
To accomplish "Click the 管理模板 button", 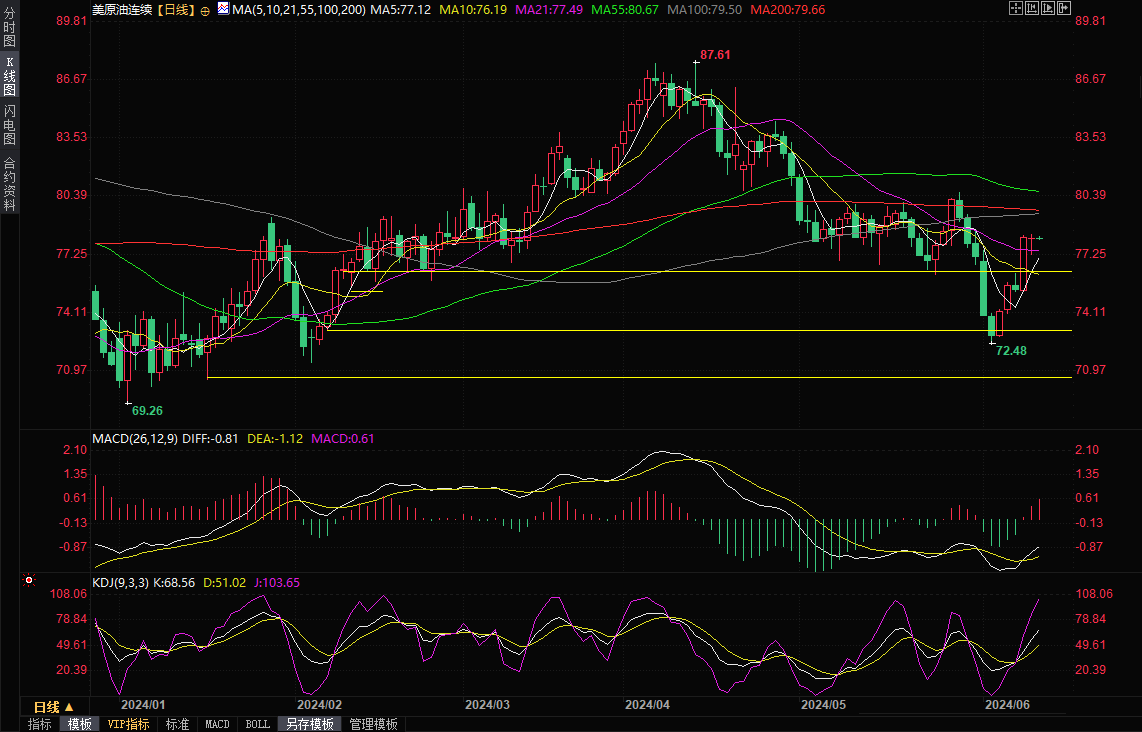I will (373, 724).
